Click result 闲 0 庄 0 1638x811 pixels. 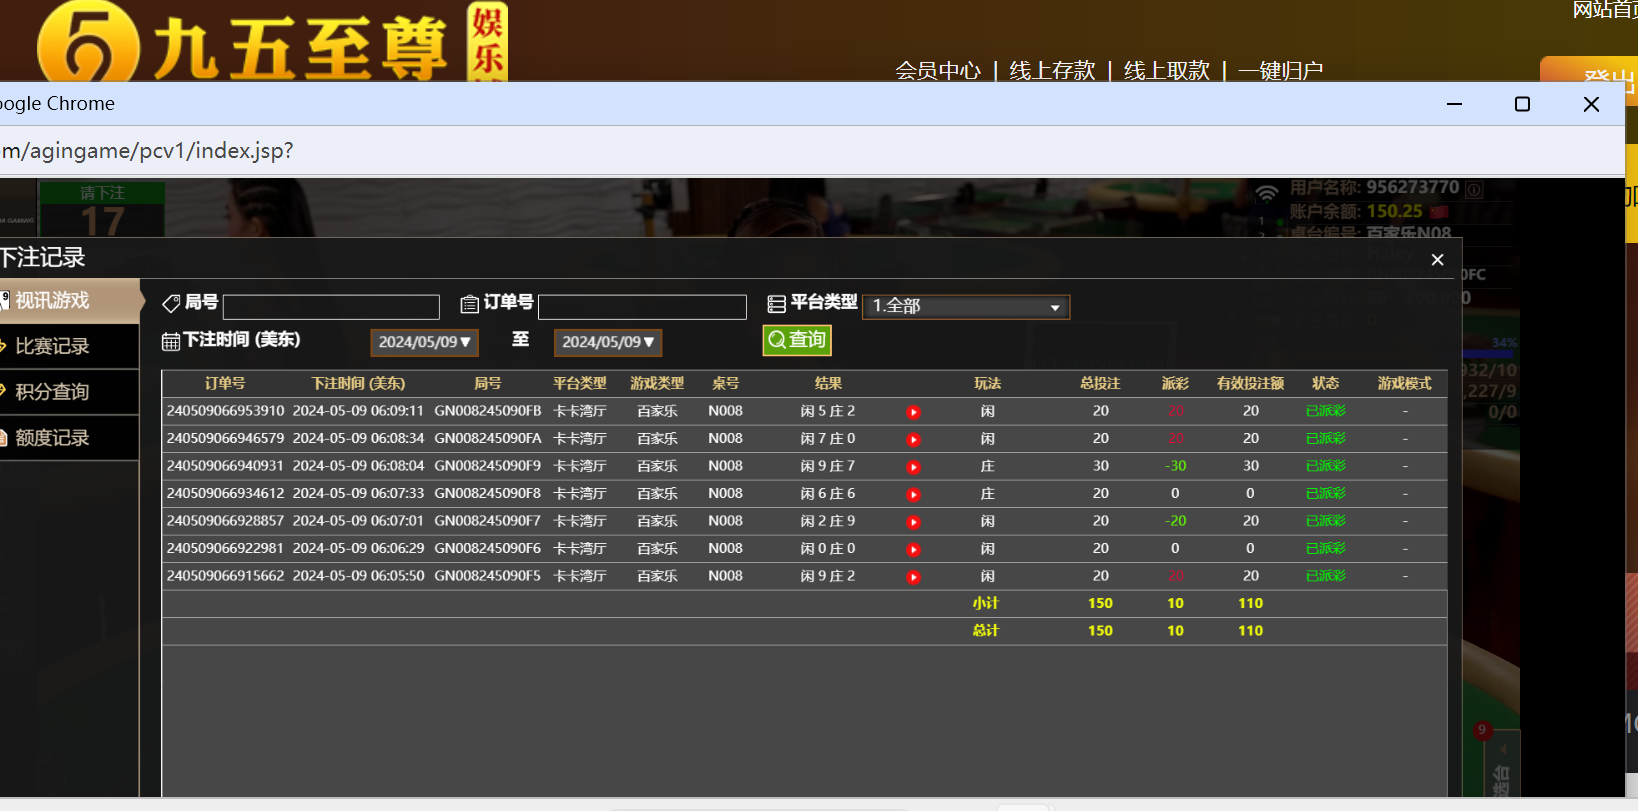(x=828, y=549)
